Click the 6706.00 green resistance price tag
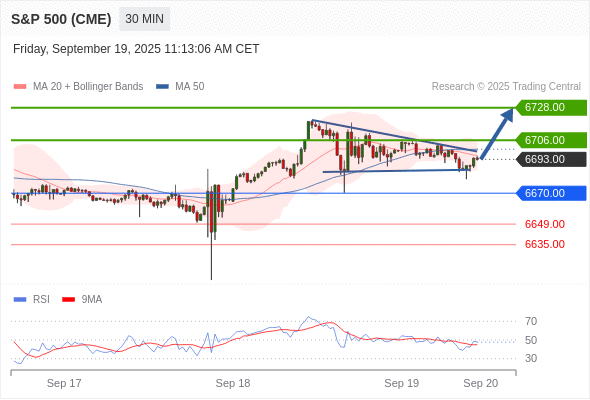Image resolution: width=590 pixels, height=400 pixels. [551, 140]
